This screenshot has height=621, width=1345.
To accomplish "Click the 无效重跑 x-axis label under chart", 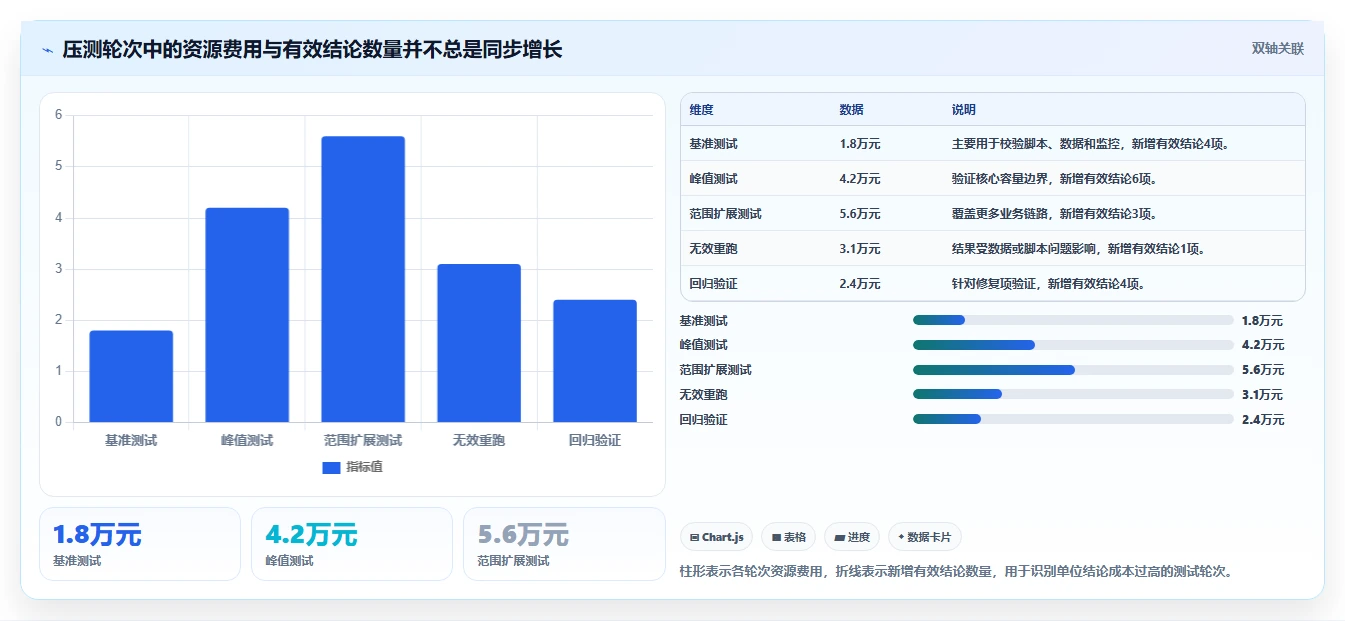I will (x=479, y=440).
